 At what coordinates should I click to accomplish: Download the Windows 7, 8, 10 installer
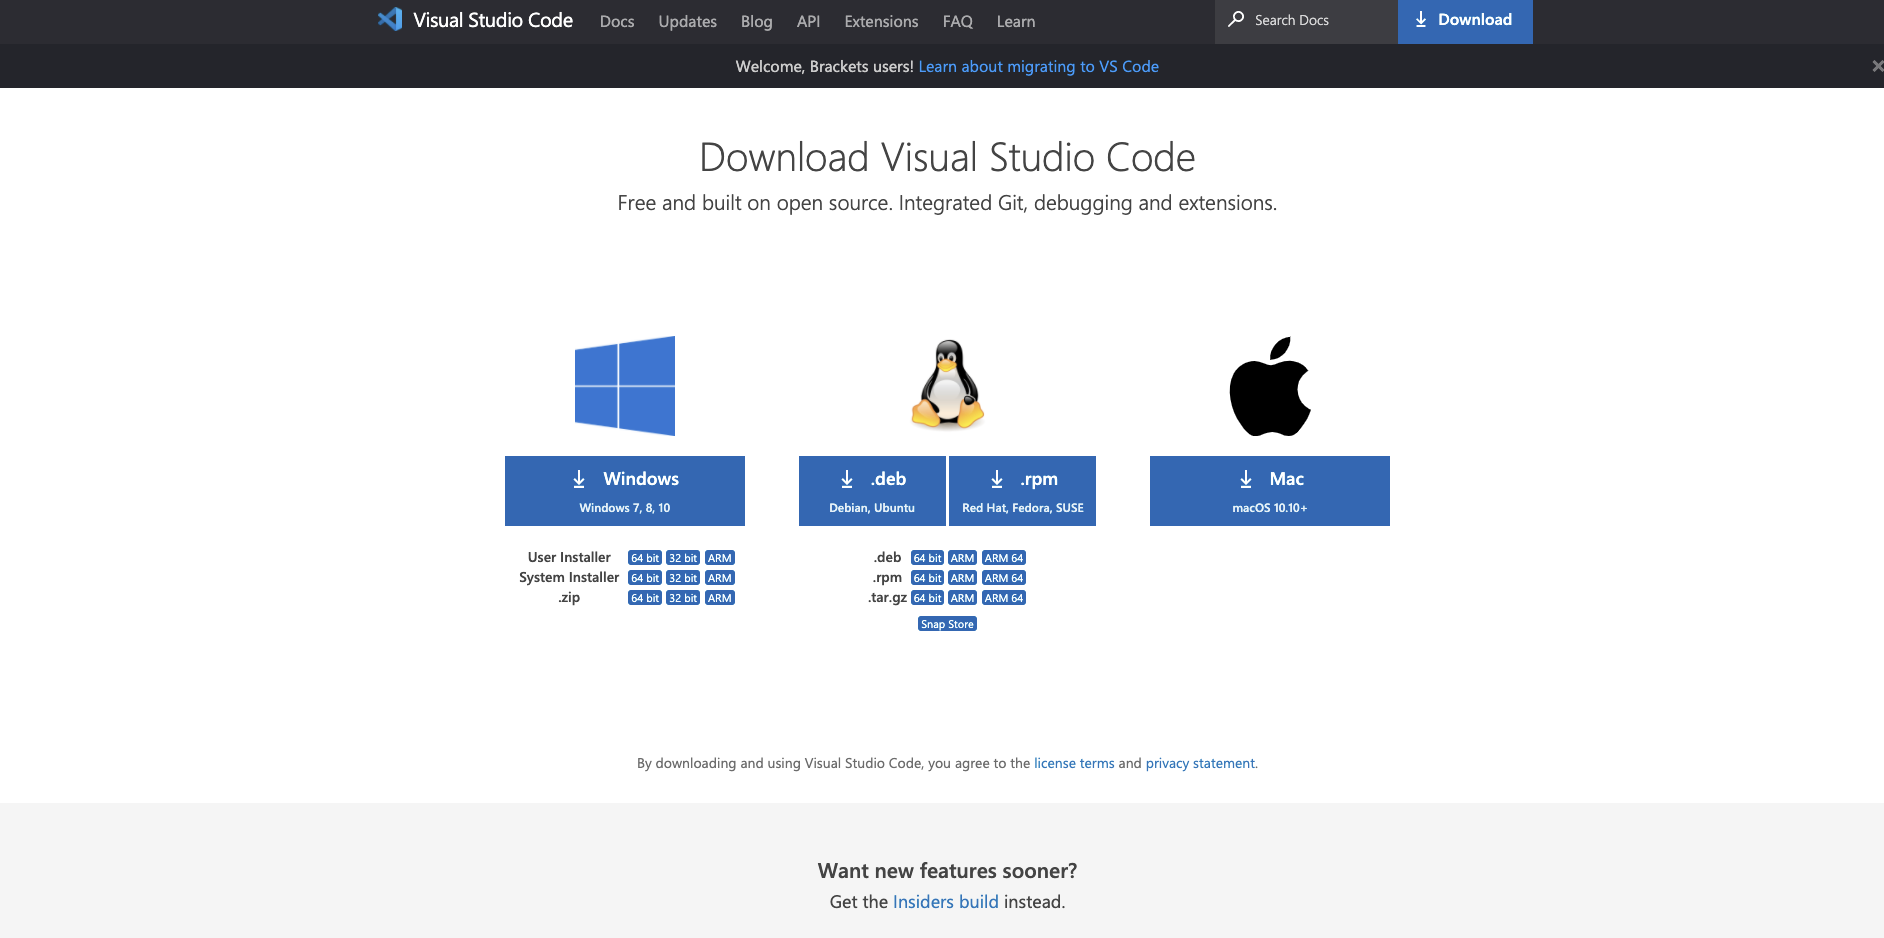625,491
